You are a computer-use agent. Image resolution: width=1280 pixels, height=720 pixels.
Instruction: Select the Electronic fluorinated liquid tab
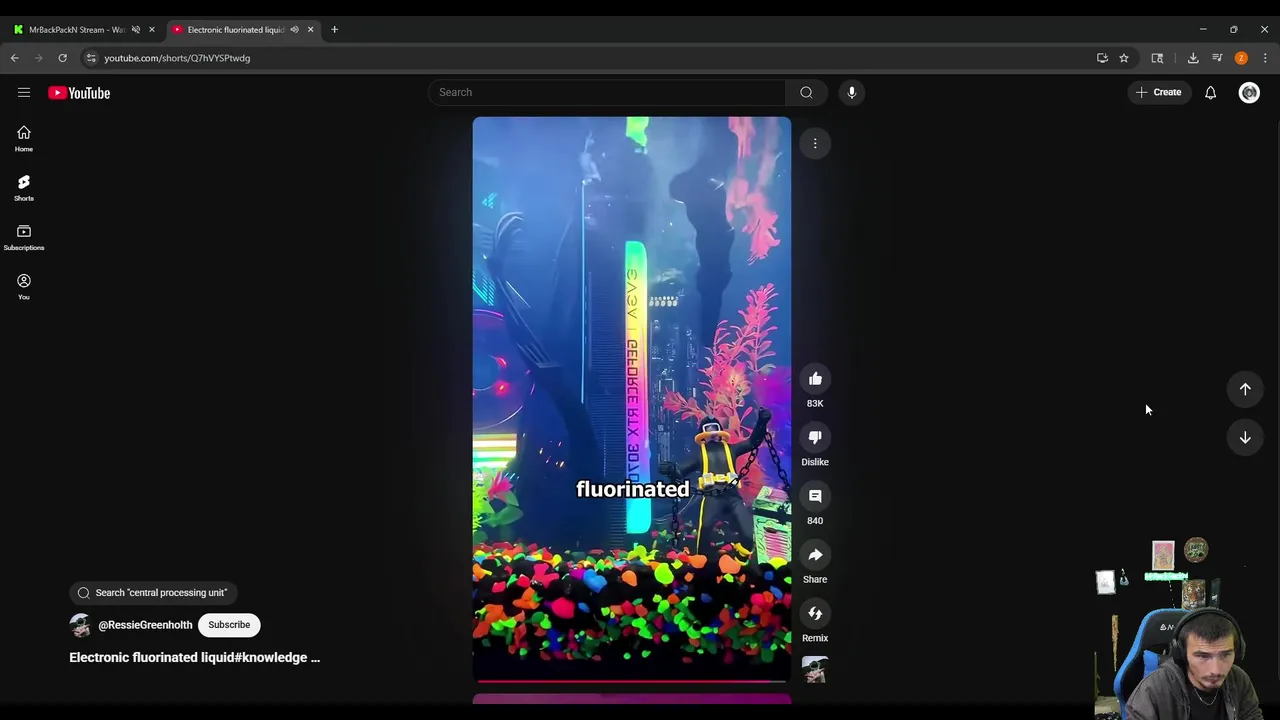[x=236, y=30]
